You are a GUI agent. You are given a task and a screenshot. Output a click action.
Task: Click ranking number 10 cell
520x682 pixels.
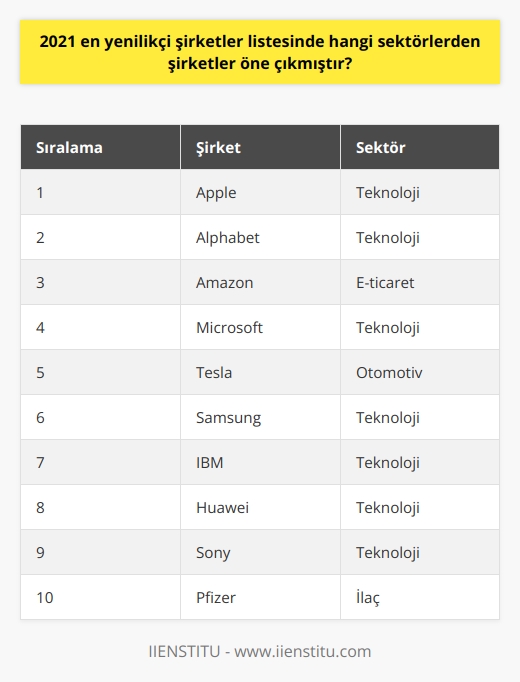click(x=100, y=598)
